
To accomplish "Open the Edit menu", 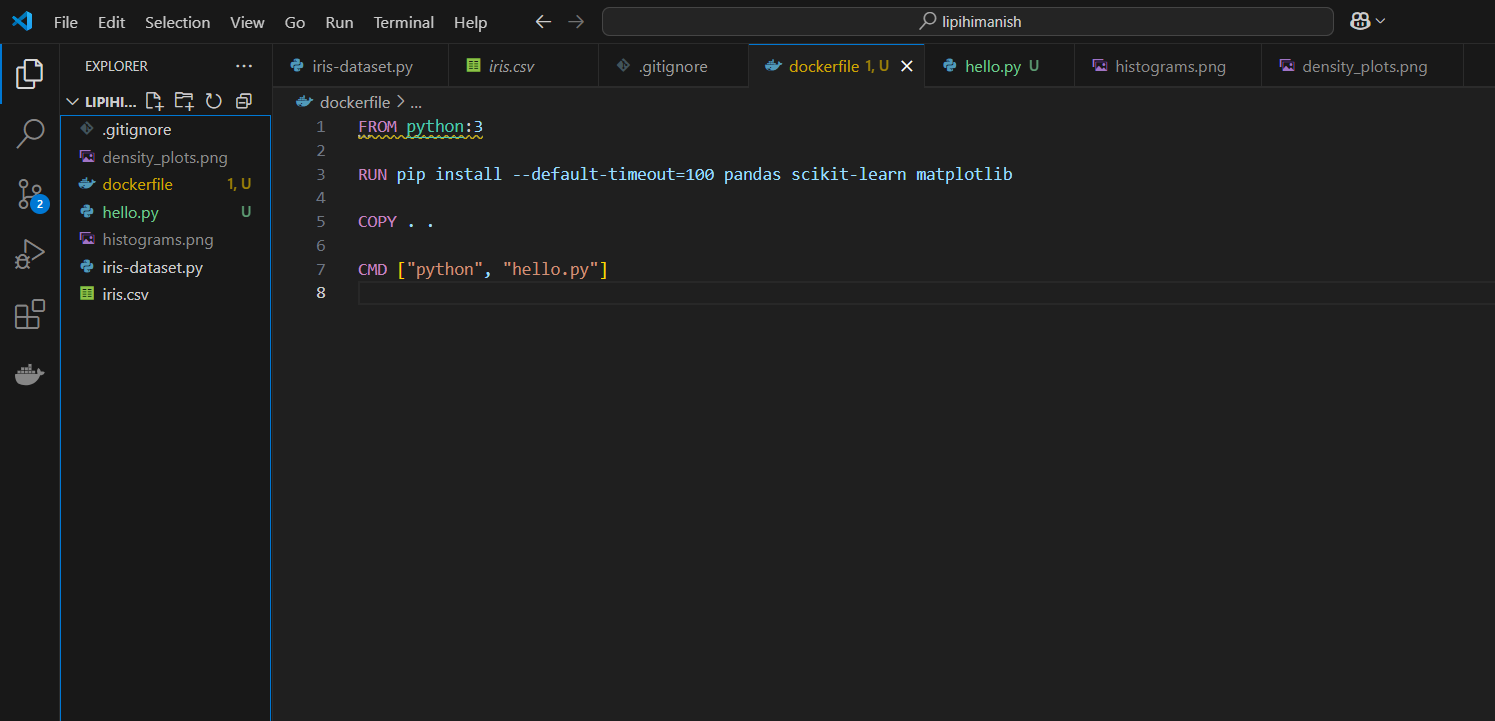I will click(x=112, y=22).
